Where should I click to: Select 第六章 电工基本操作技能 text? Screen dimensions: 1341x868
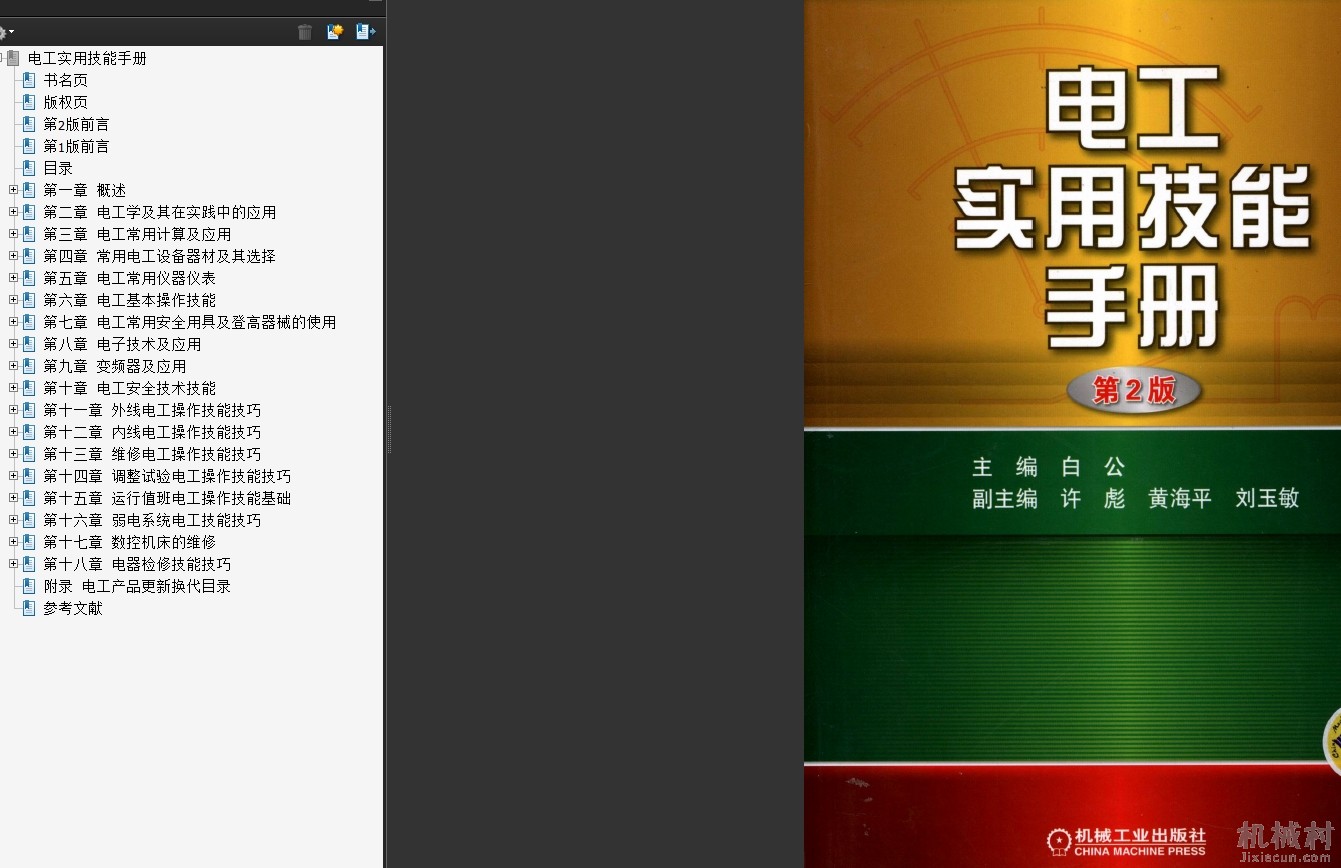(x=129, y=300)
